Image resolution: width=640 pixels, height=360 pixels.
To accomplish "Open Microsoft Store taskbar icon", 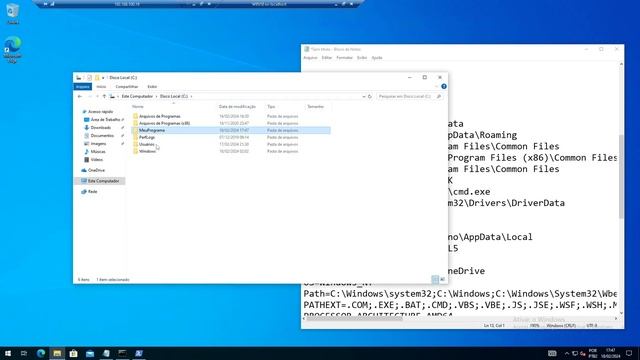I will (73, 353).
